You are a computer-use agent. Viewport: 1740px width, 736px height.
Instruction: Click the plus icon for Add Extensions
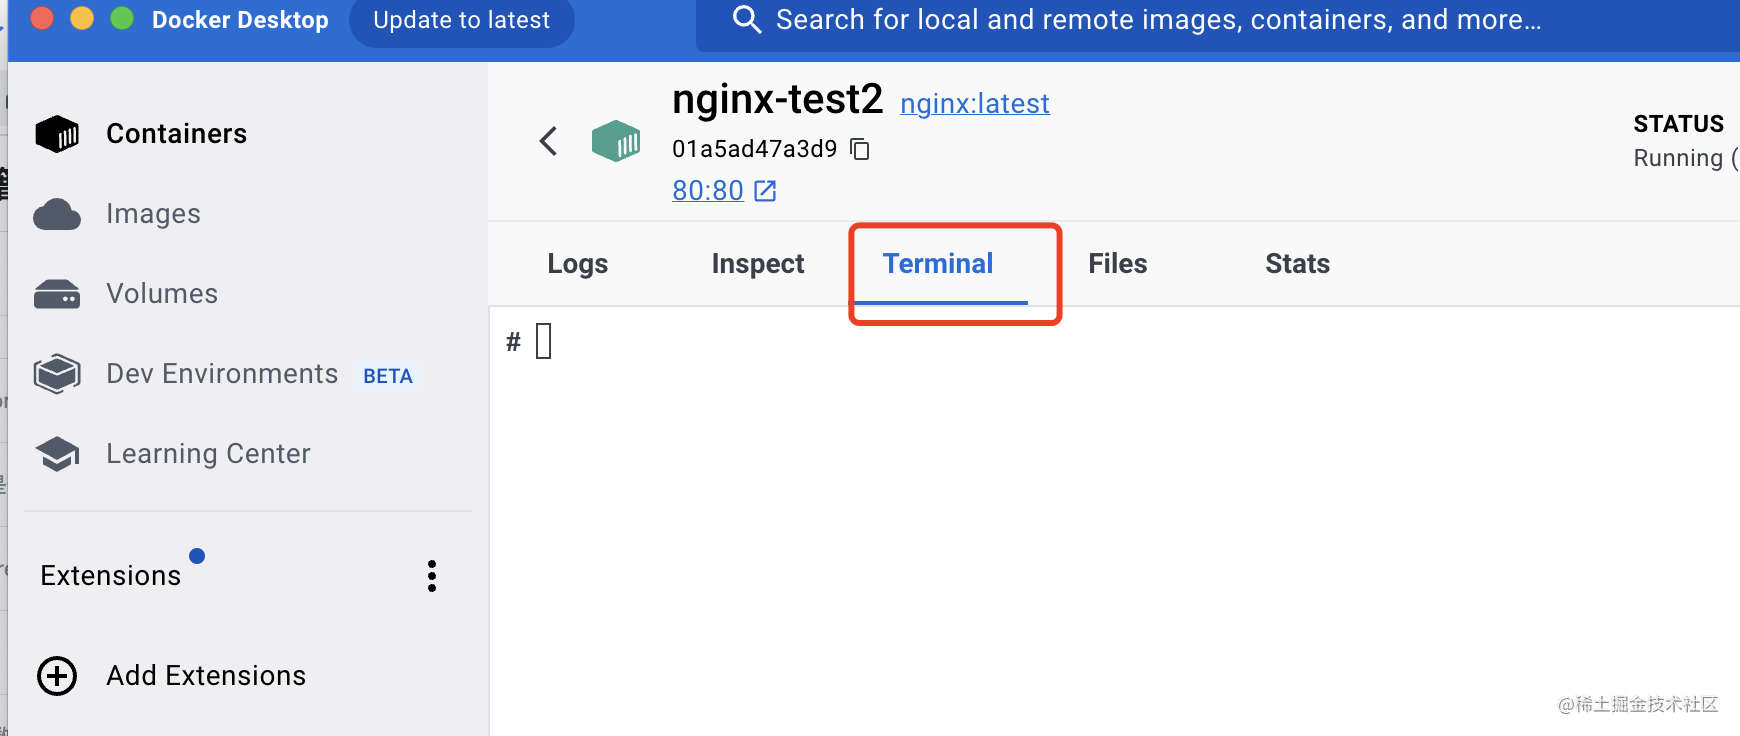pyautogui.click(x=57, y=676)
